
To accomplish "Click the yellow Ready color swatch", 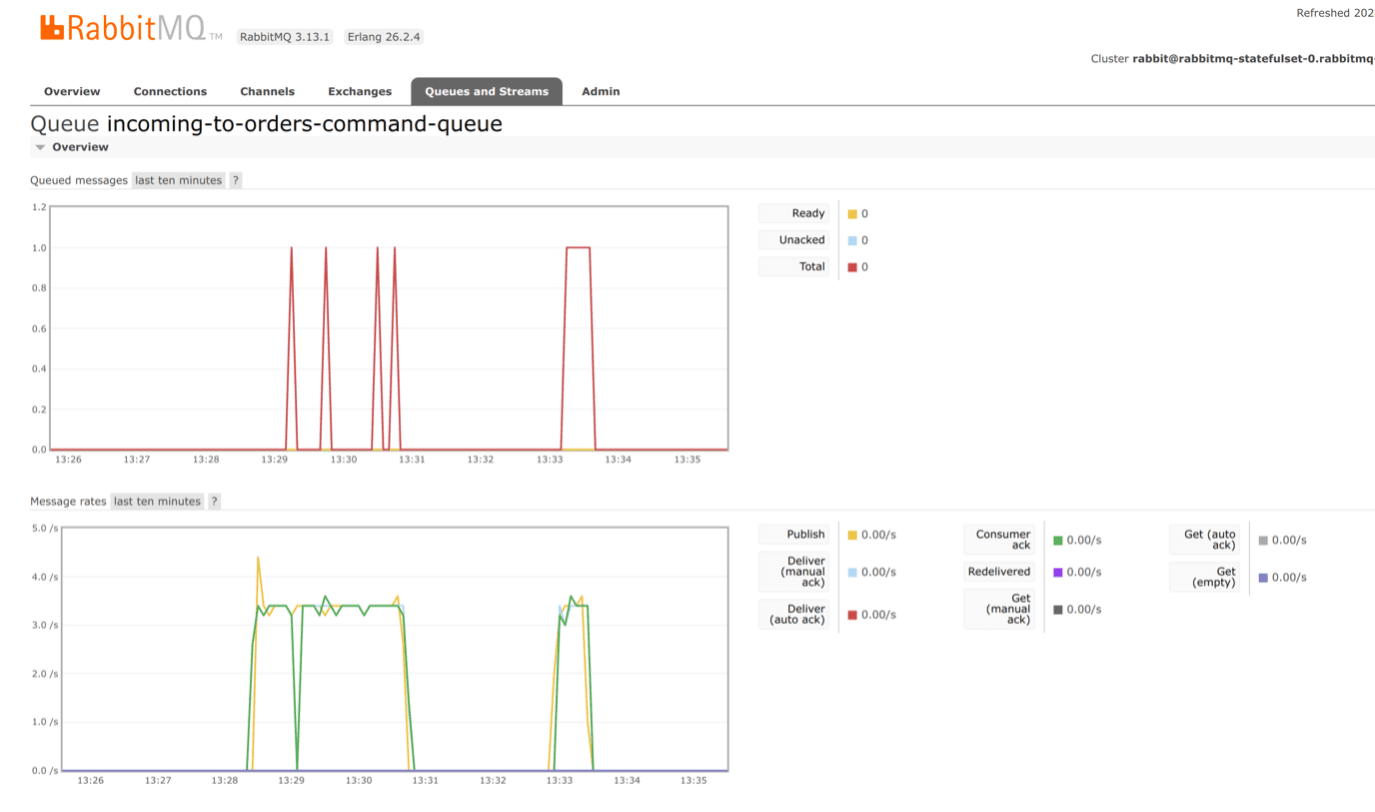I will click(852, 214).
